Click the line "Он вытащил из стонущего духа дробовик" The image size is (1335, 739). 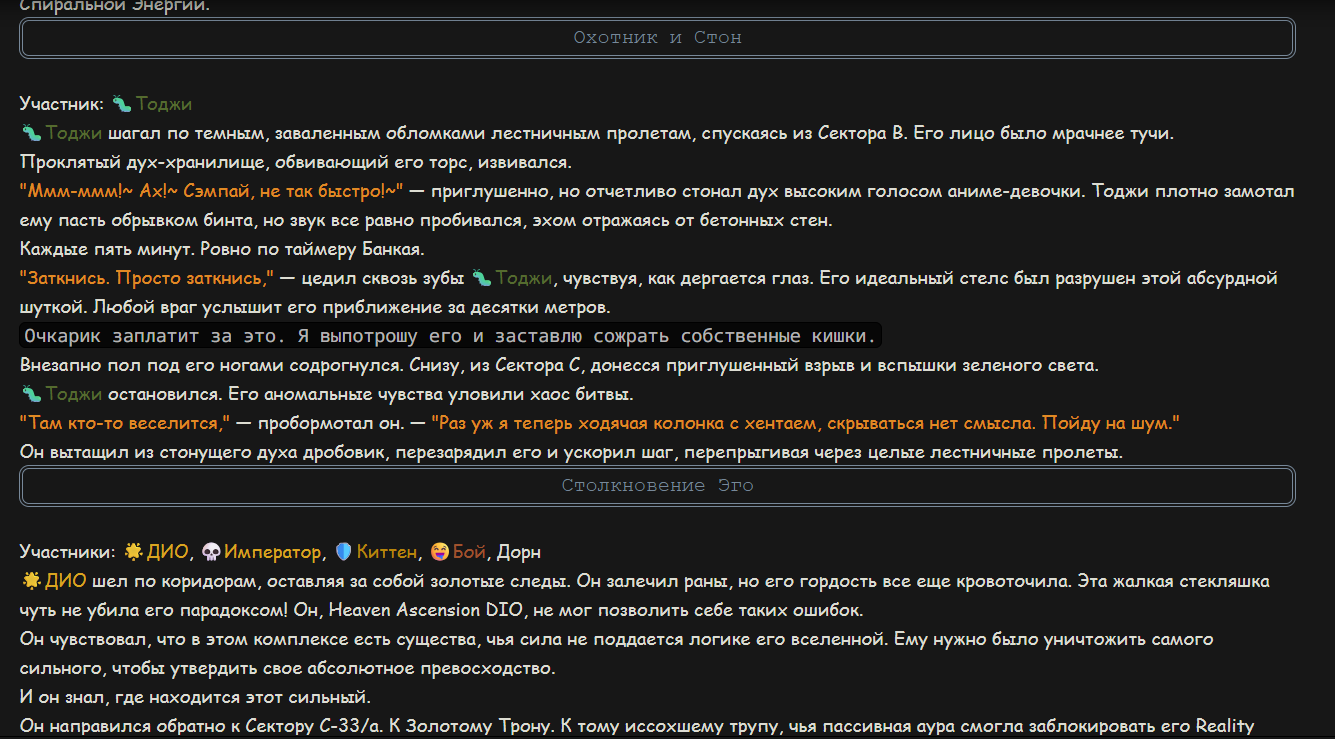571,452
